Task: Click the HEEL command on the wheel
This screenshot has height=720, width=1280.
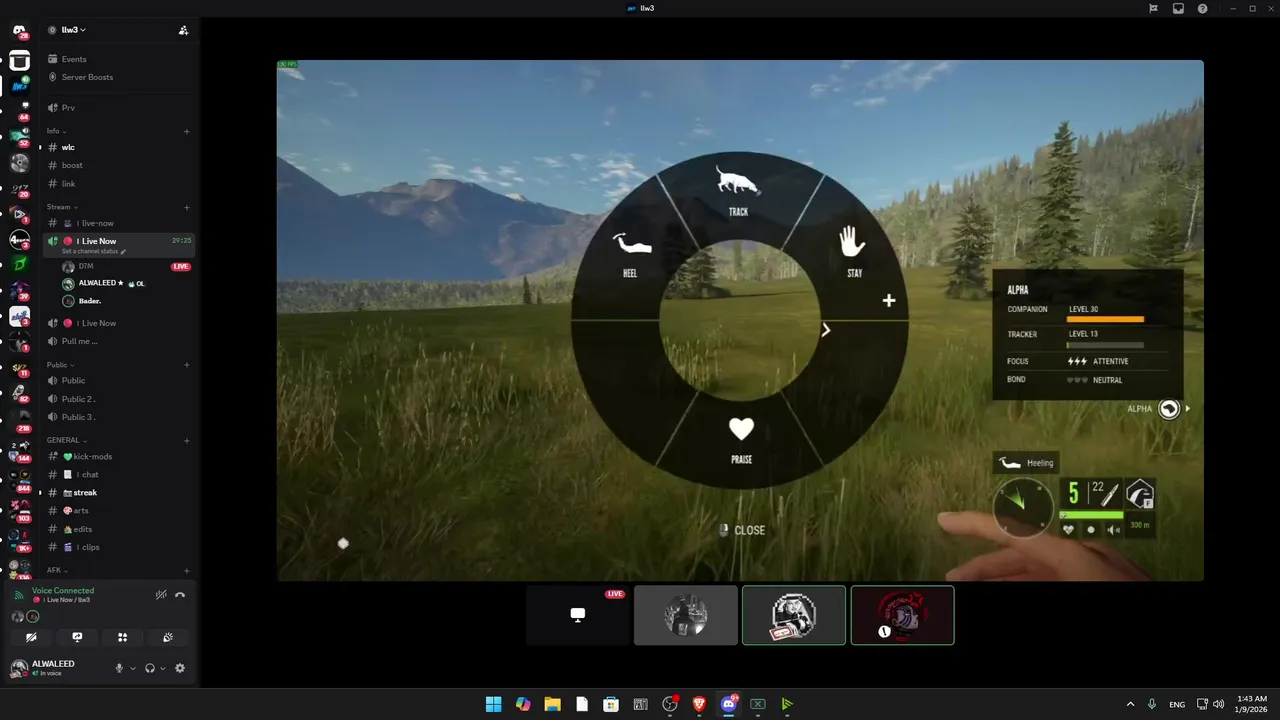Action: click(x=630, y=255)
